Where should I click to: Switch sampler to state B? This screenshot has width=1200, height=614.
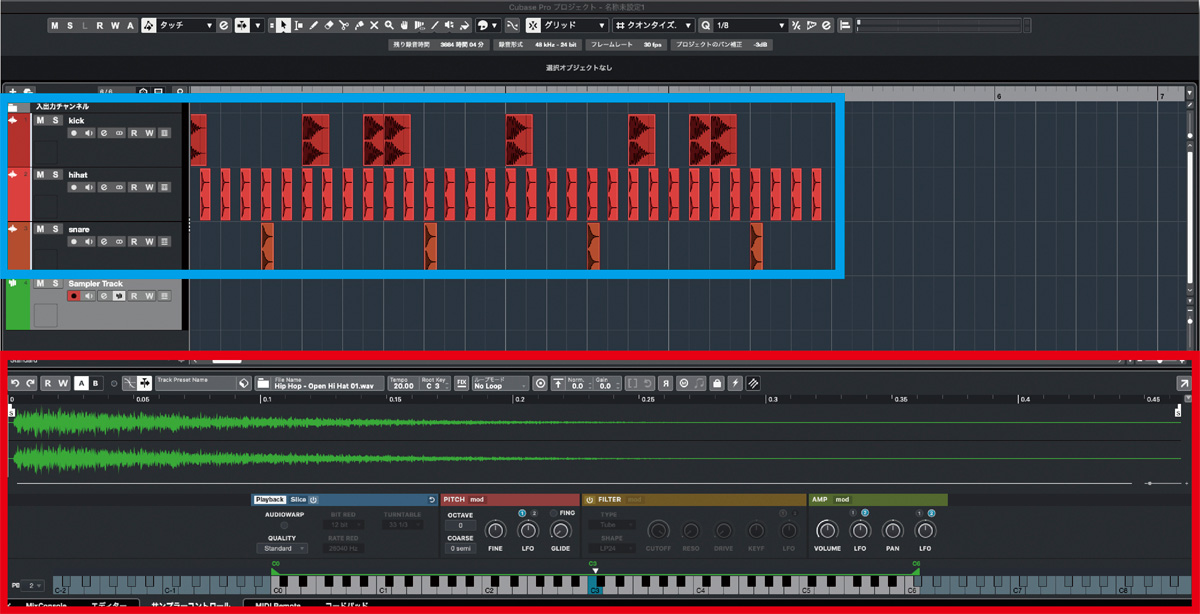click(x=96, y=383)
